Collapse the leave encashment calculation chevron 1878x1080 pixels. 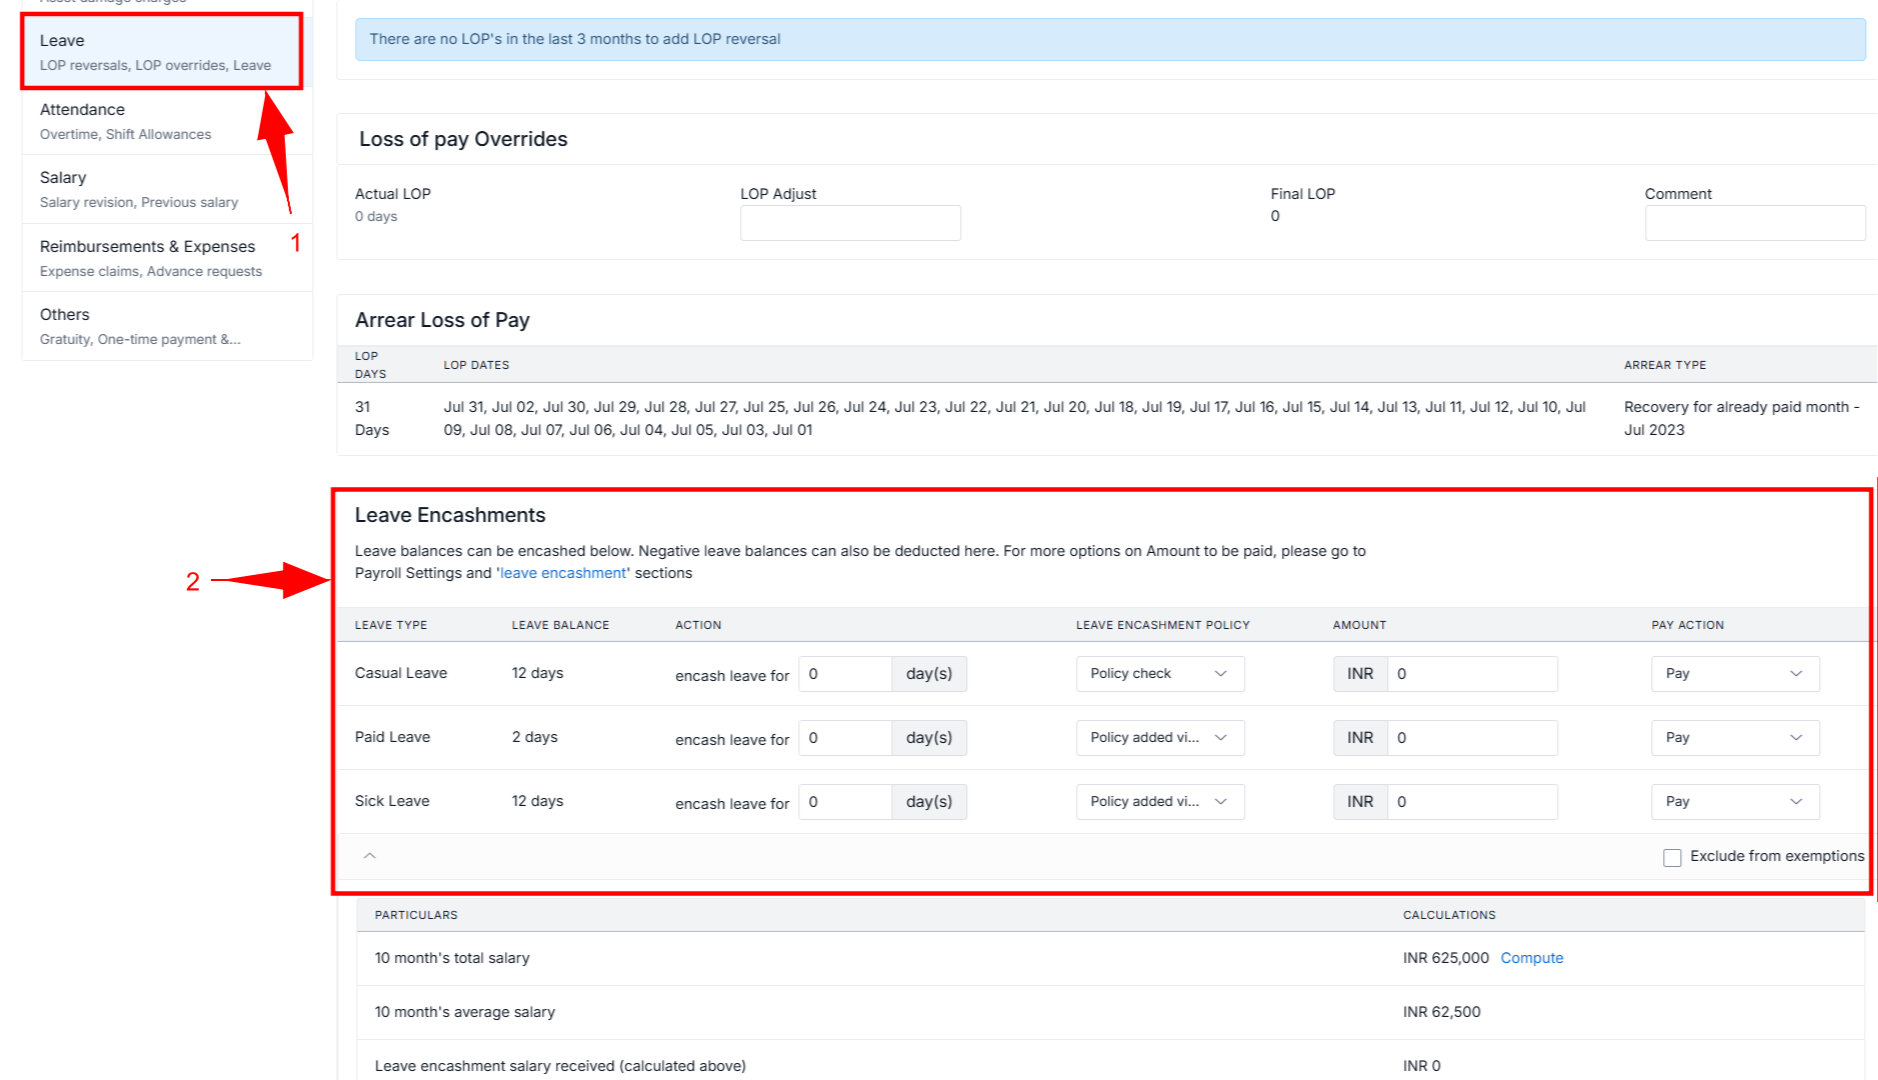point(369,856)
